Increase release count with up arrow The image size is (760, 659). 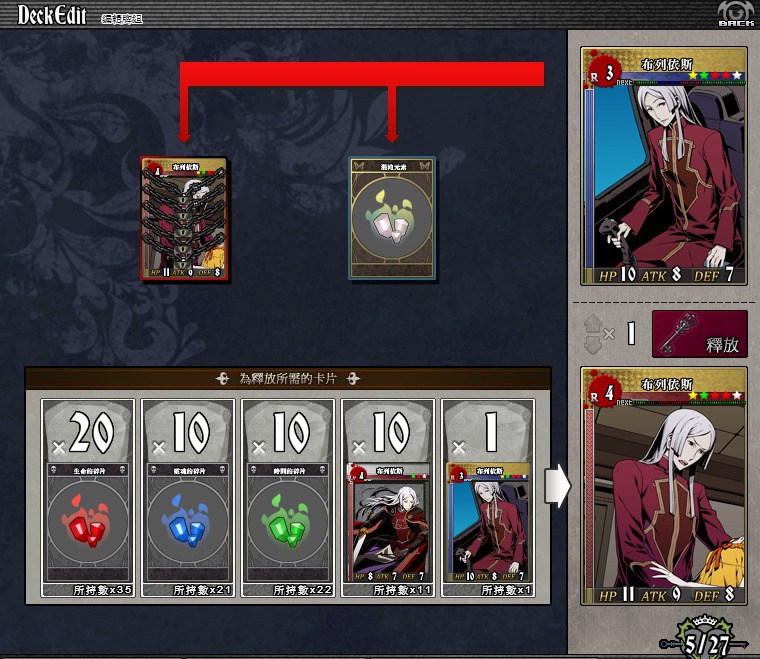593,323
